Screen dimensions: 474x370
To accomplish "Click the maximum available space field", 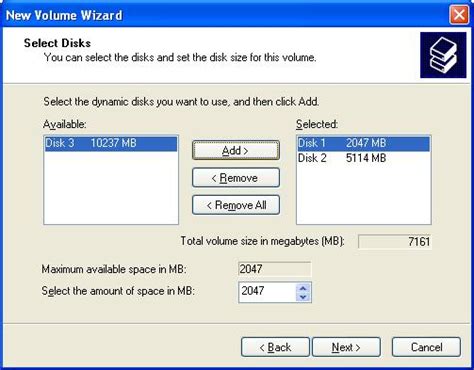I will tap(275, 269).
